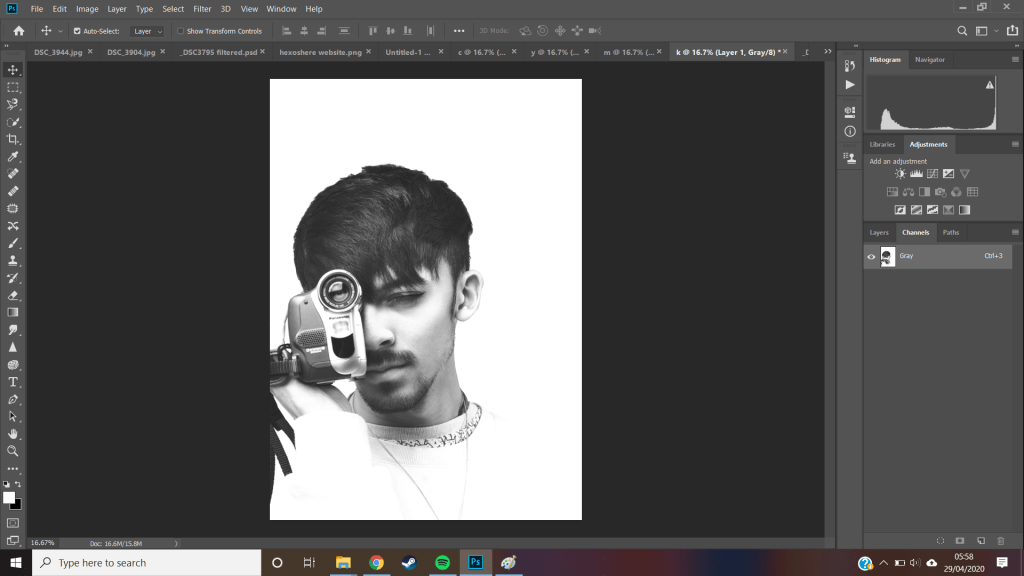The width and height of the screenshot is (1024, 576).
Task: Open the Navigator panel tab
Action: (929, 60)
